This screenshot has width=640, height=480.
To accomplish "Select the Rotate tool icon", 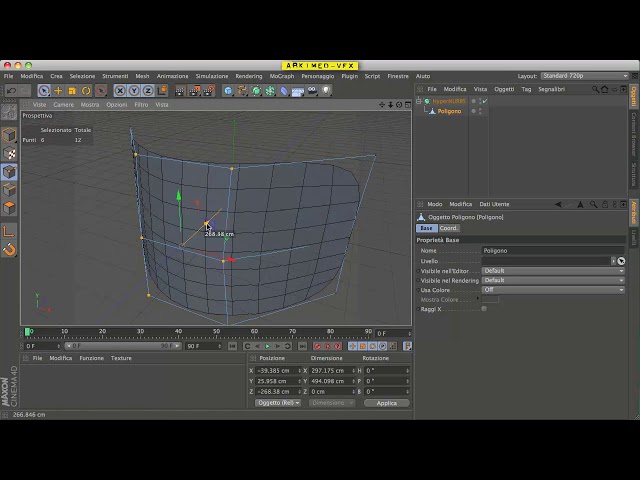I will pyautogui.click(x=86, y=91).
